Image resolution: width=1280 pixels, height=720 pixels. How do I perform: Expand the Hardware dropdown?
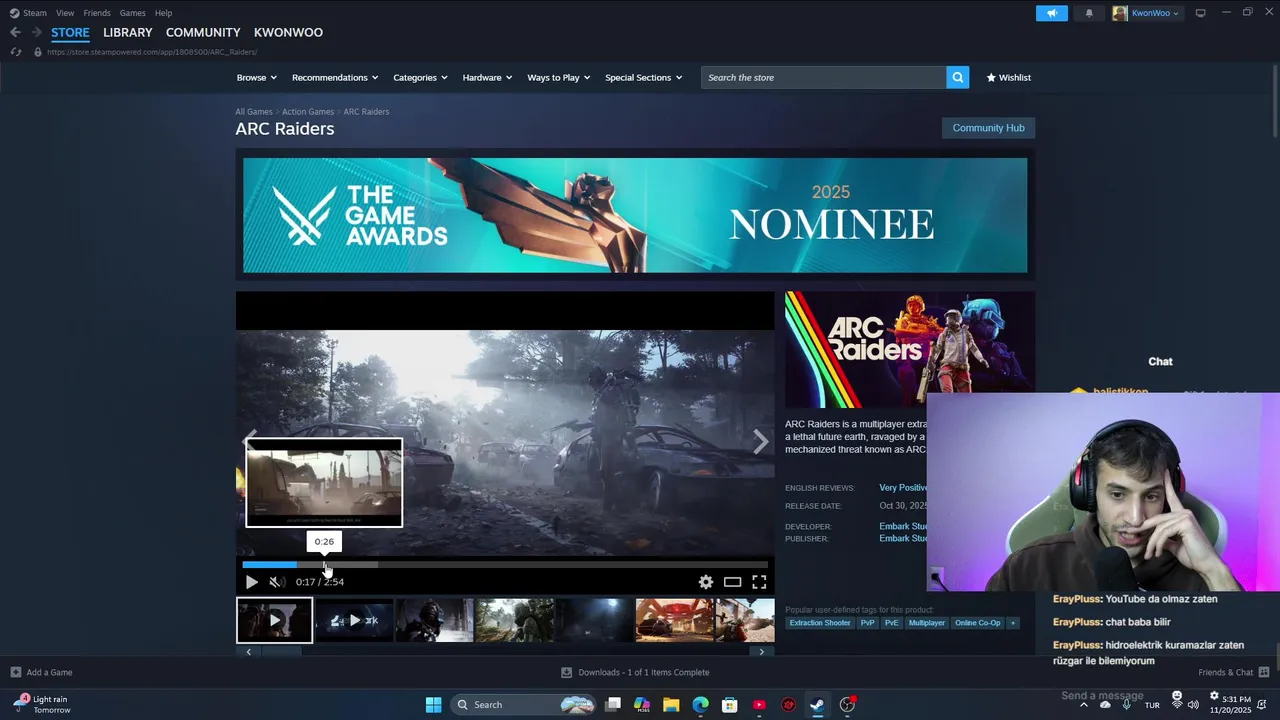[487, 77]
